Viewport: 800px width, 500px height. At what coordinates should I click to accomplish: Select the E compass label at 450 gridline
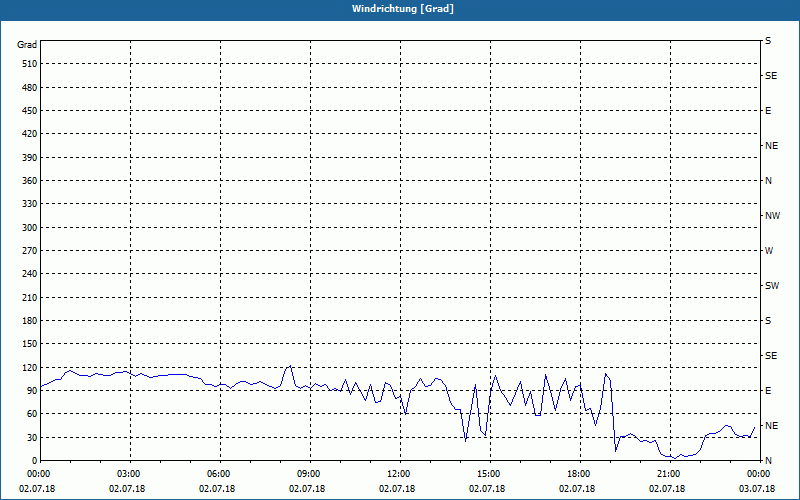(x=768, y=111)
